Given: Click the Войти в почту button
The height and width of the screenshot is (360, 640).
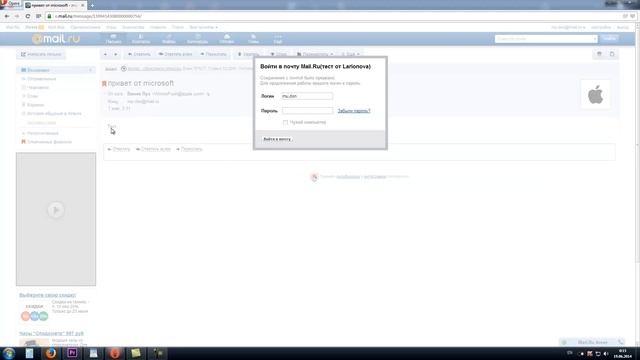Looking at the screenshot, I should coord(277,139).
